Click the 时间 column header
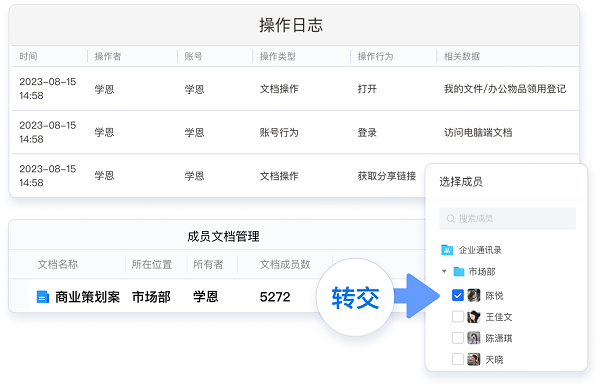The image size is (600, 388). coord(28,56)
